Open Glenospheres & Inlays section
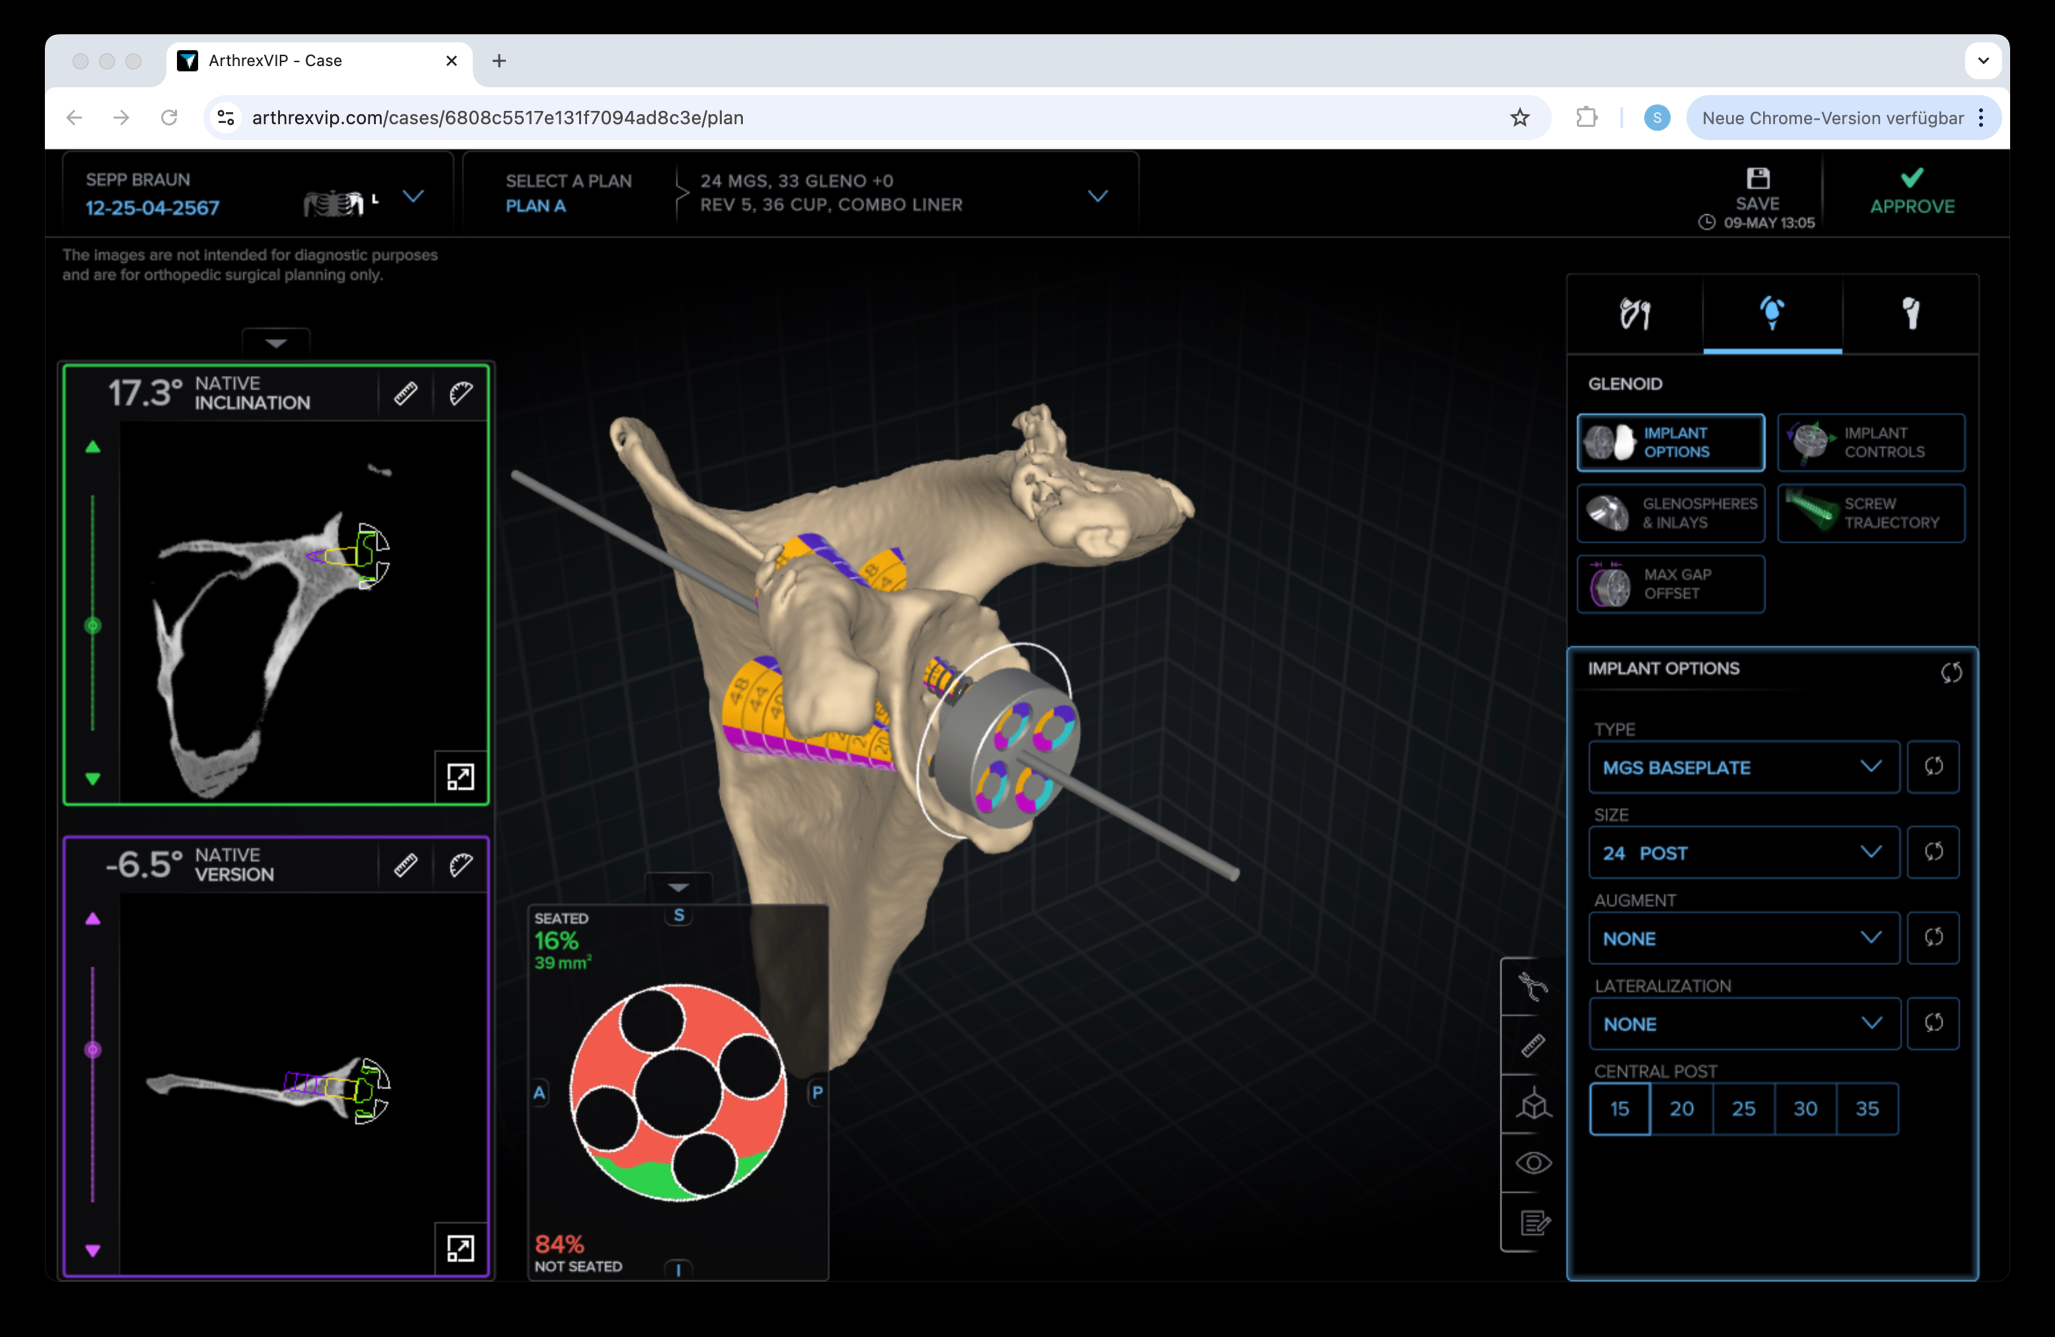2055x1337 pixels. 1671,513
